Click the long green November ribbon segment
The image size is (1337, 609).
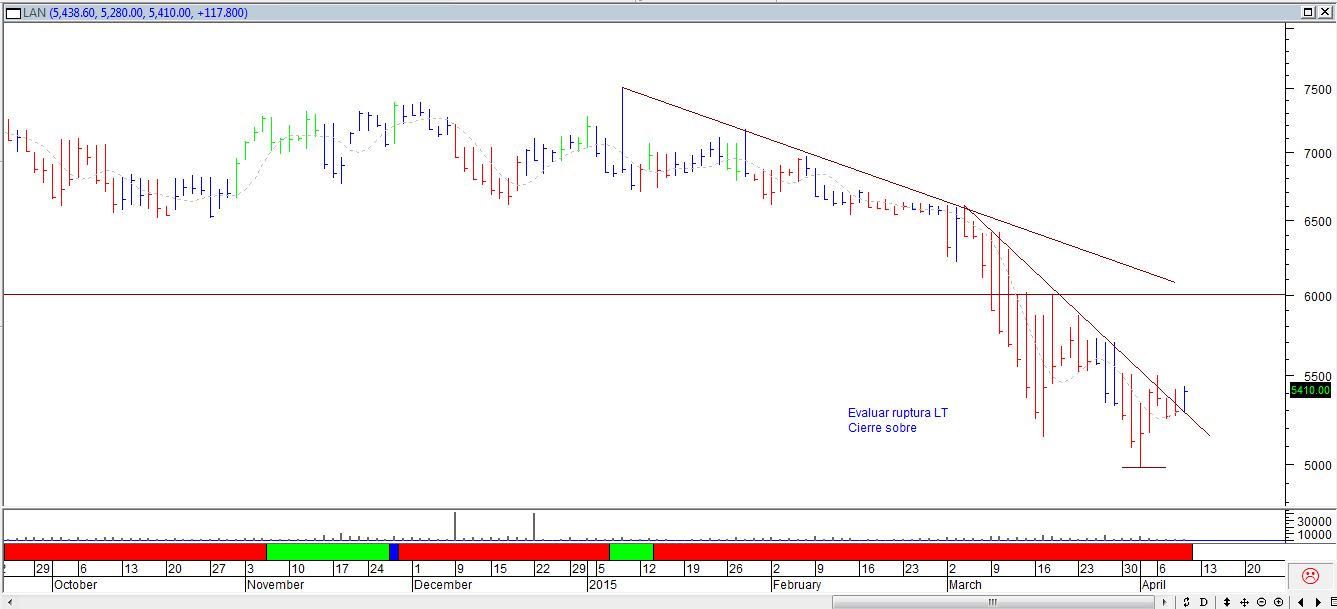pos(328,551)
